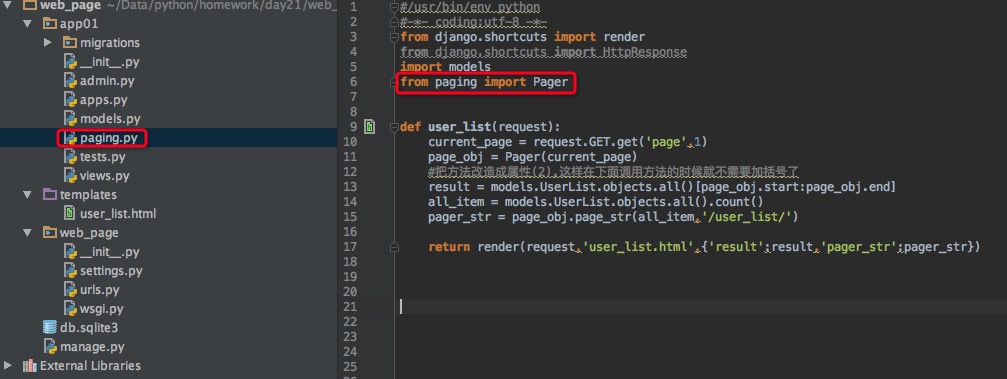This screenshot has height=379, width=1007.
Task: Click the apps.py Python file icon
Action: pyautogui.click(x=70, y=100)
